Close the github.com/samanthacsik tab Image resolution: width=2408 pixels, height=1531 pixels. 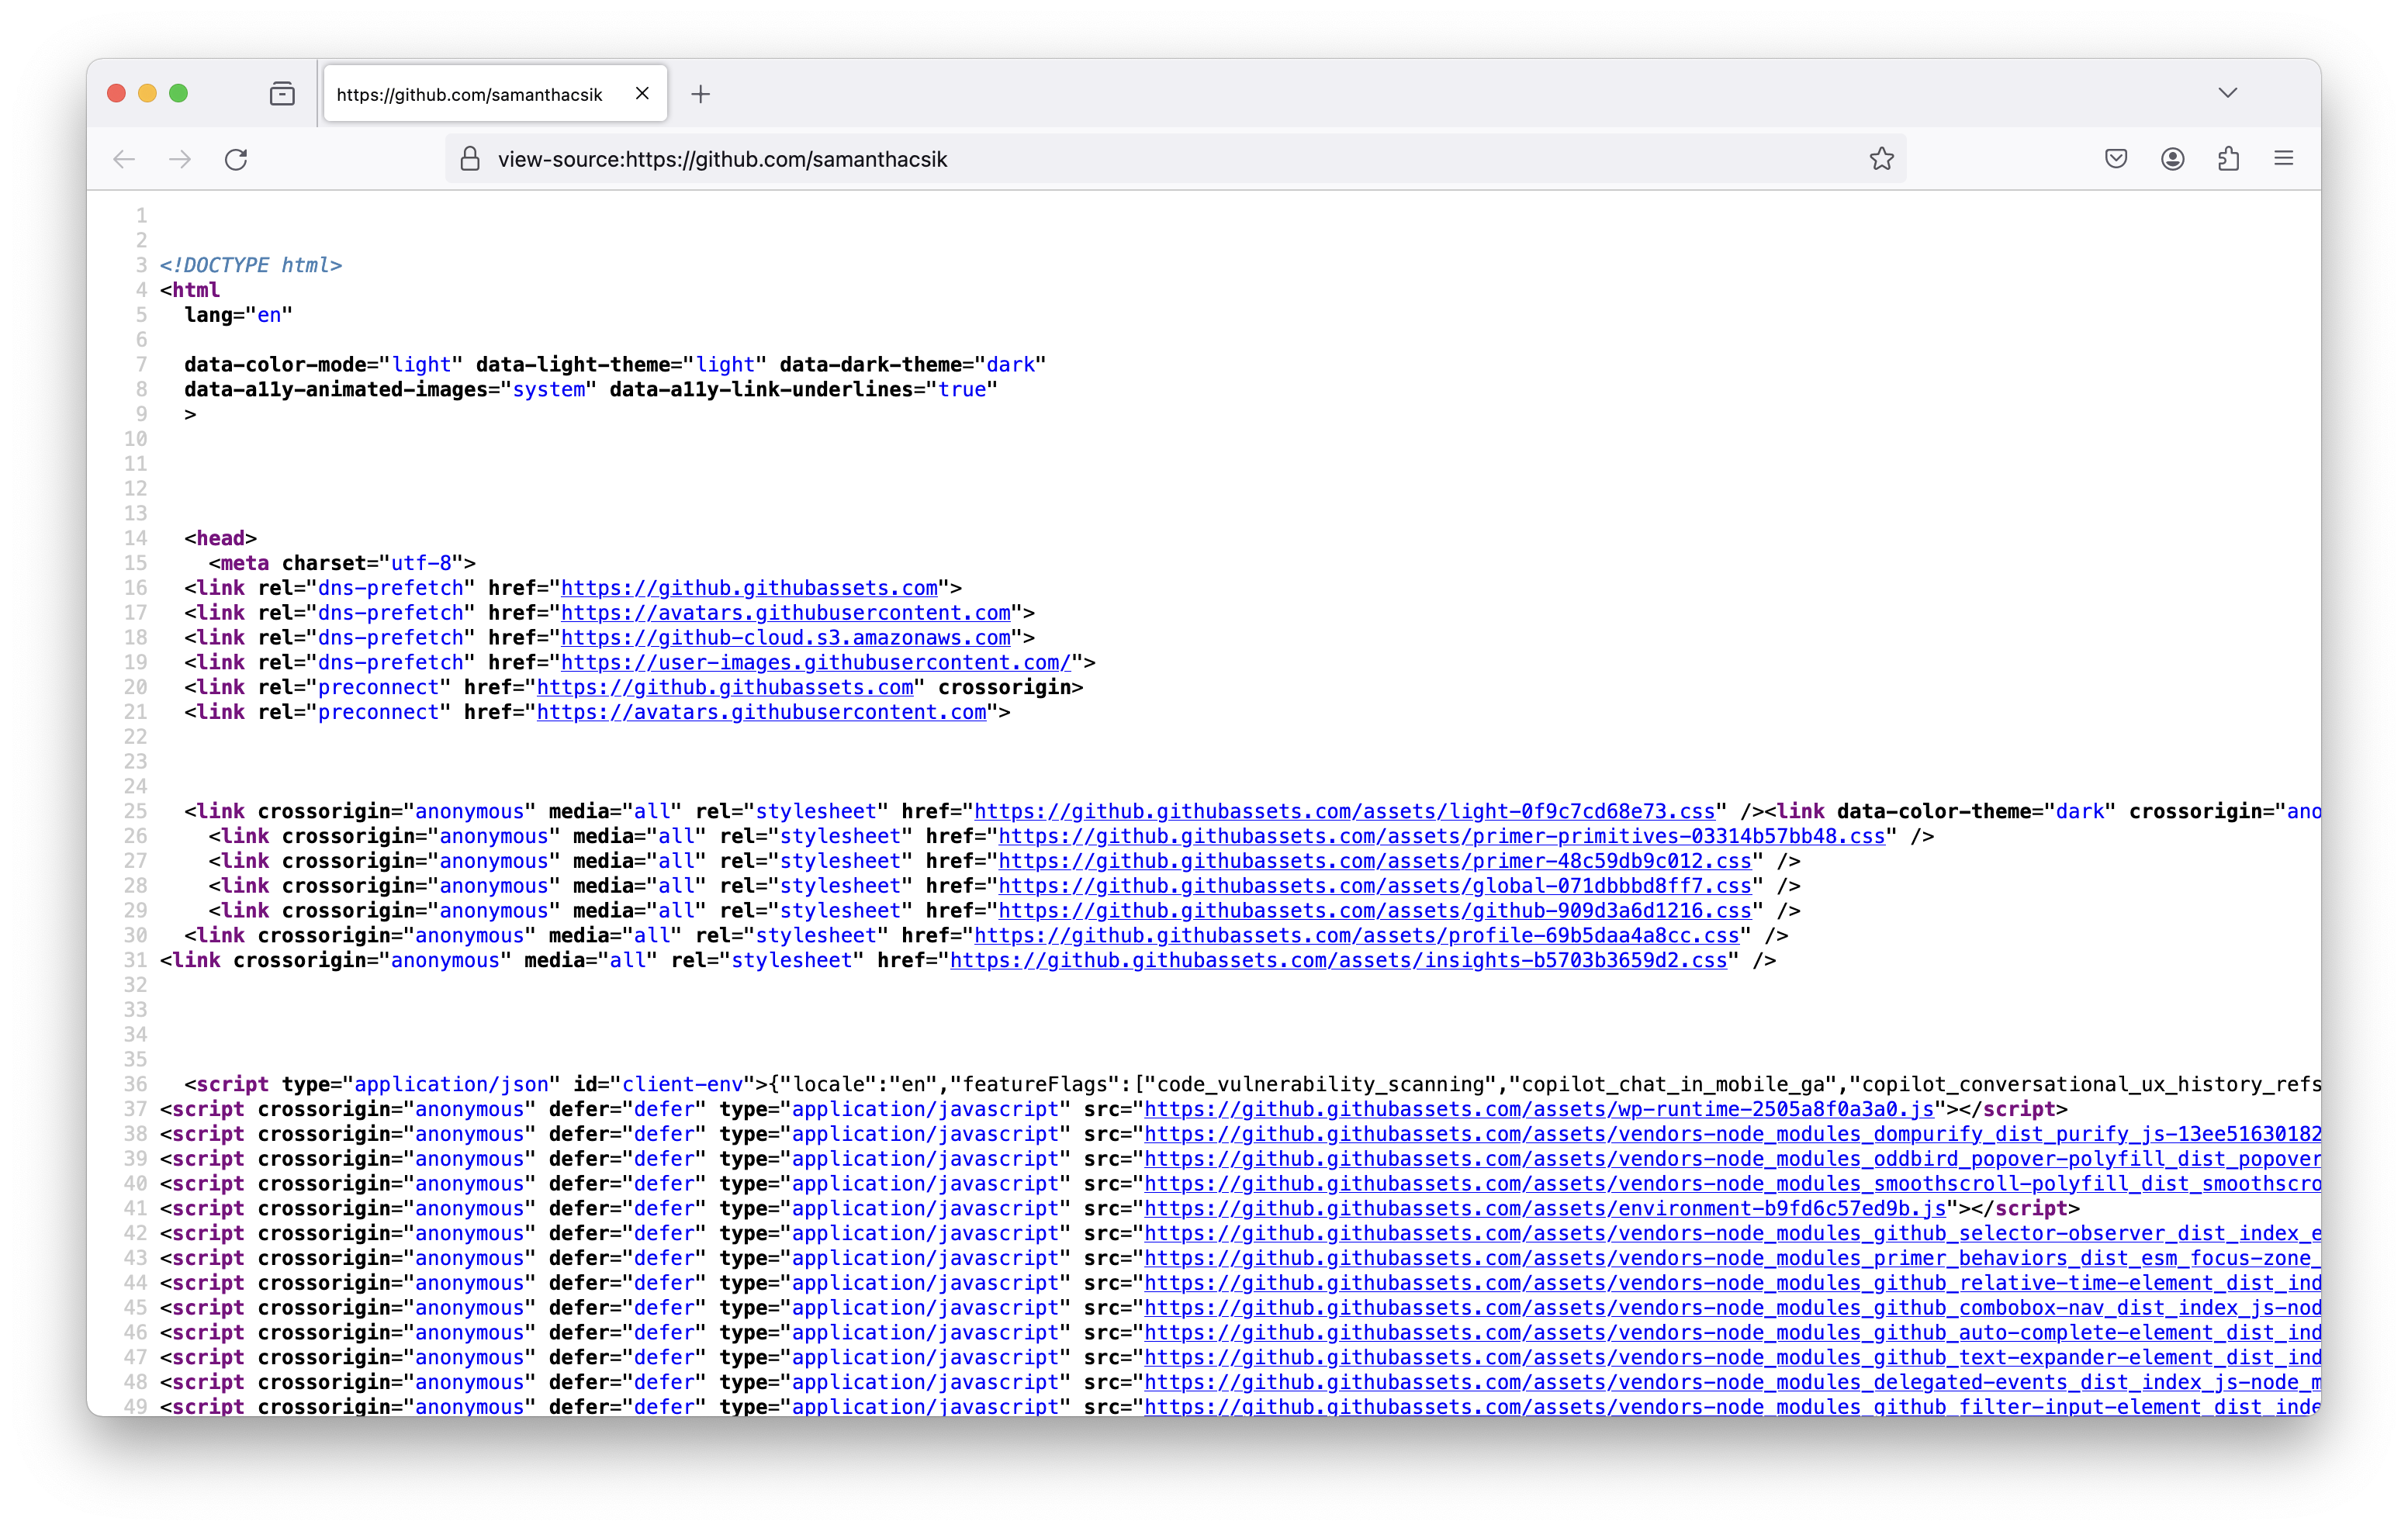[642, 93]
